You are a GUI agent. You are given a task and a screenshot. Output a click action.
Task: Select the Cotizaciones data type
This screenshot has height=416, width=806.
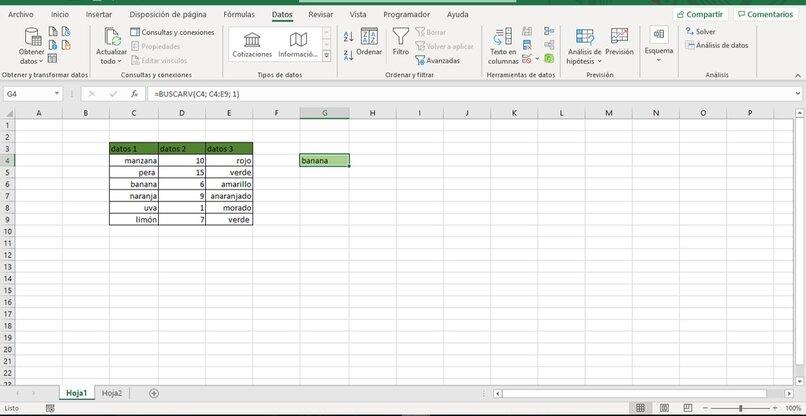(252, 45)
